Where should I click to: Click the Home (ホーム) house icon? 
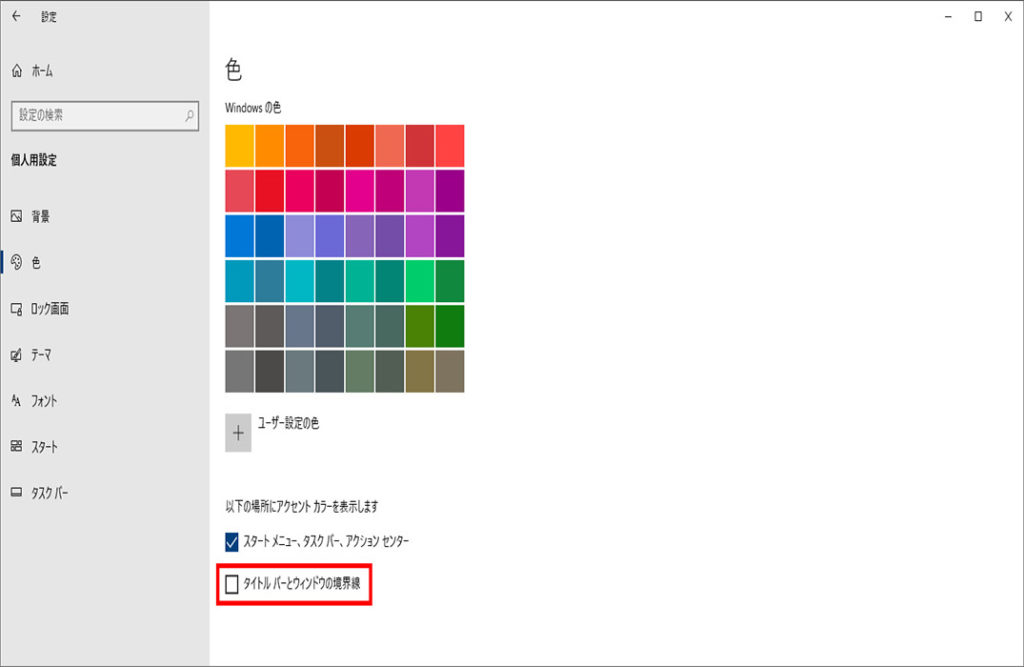click(x=16, y=71)
